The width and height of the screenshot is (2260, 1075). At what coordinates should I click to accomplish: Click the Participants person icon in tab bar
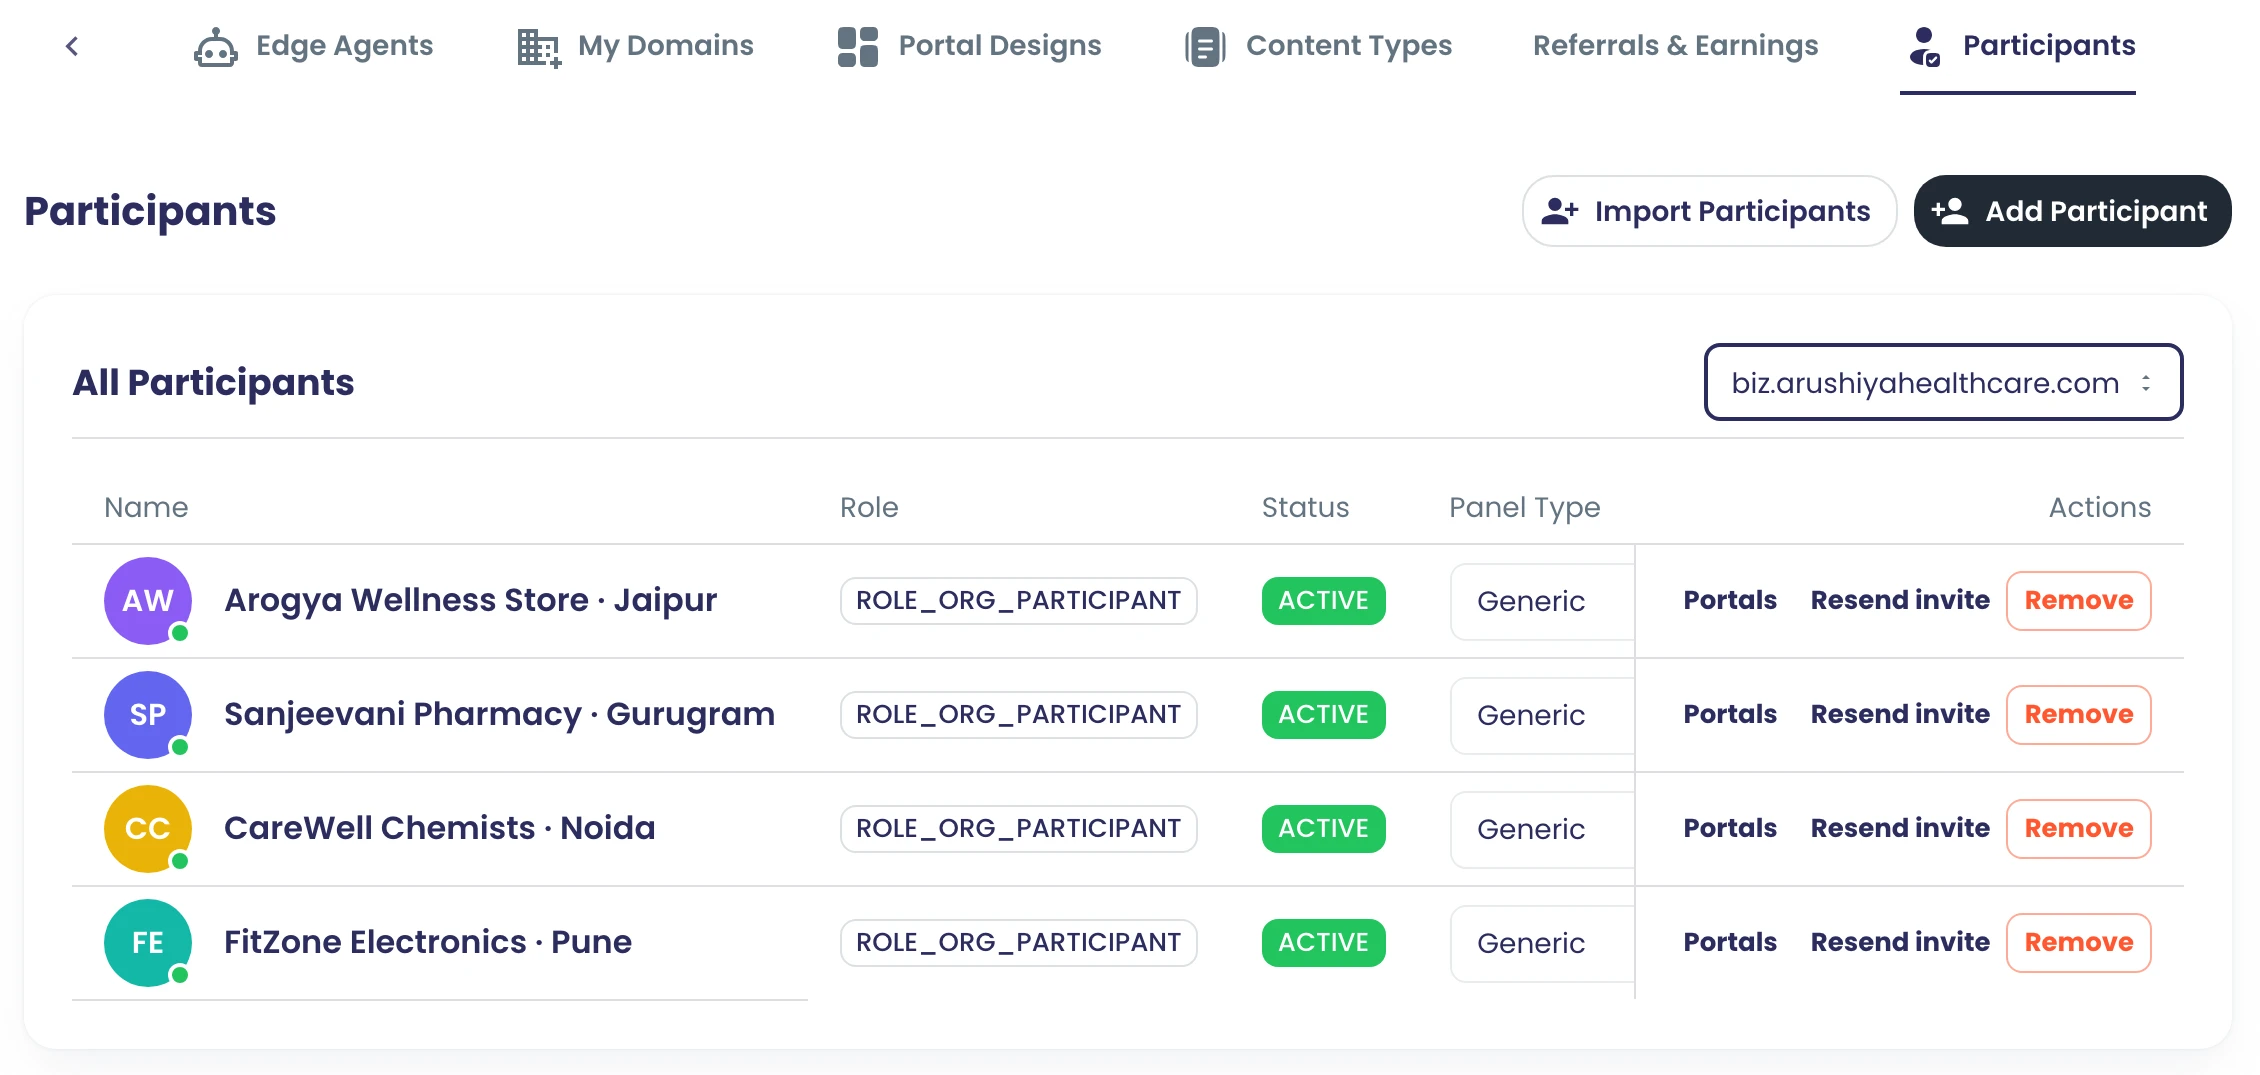pyautogui.click(x=1924, y=47)
